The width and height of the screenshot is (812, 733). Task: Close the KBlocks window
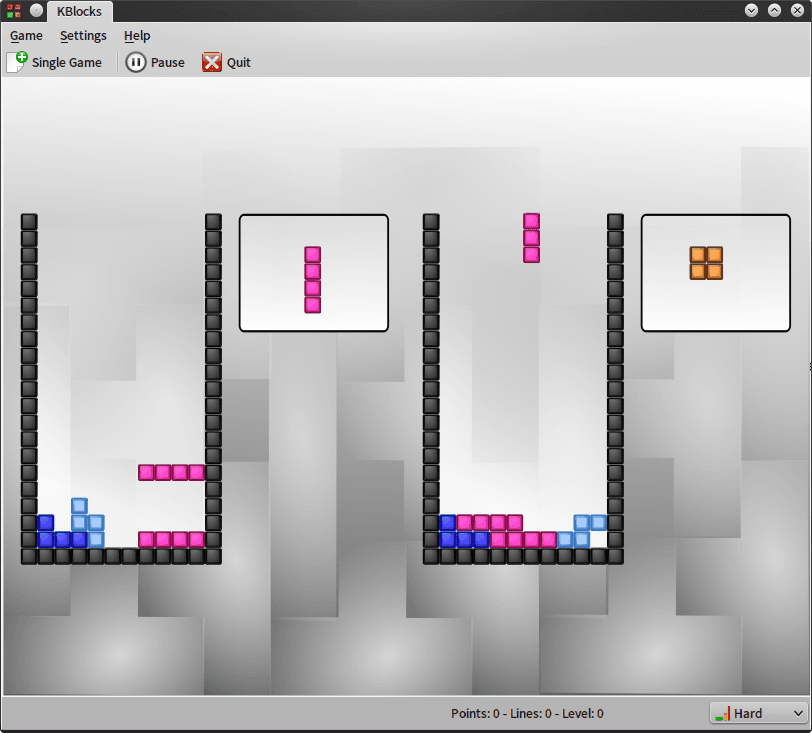798,10
